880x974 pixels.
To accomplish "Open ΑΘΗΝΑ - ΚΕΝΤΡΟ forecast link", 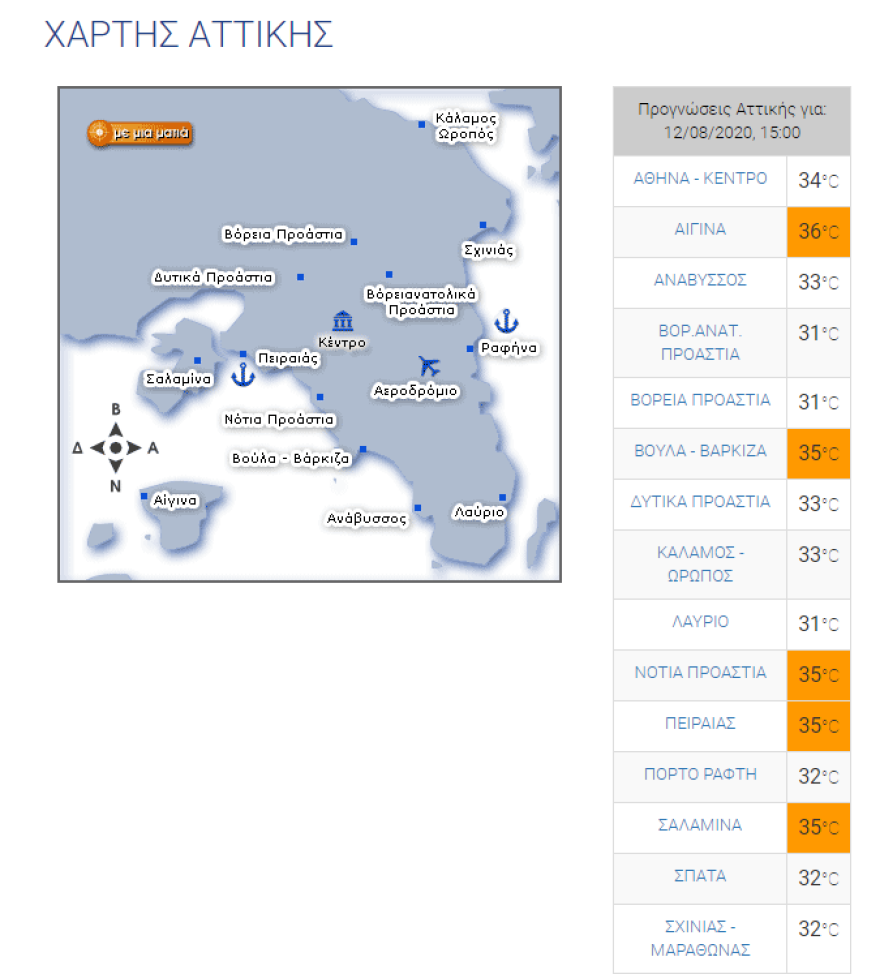I will click(x=700, y=179).
